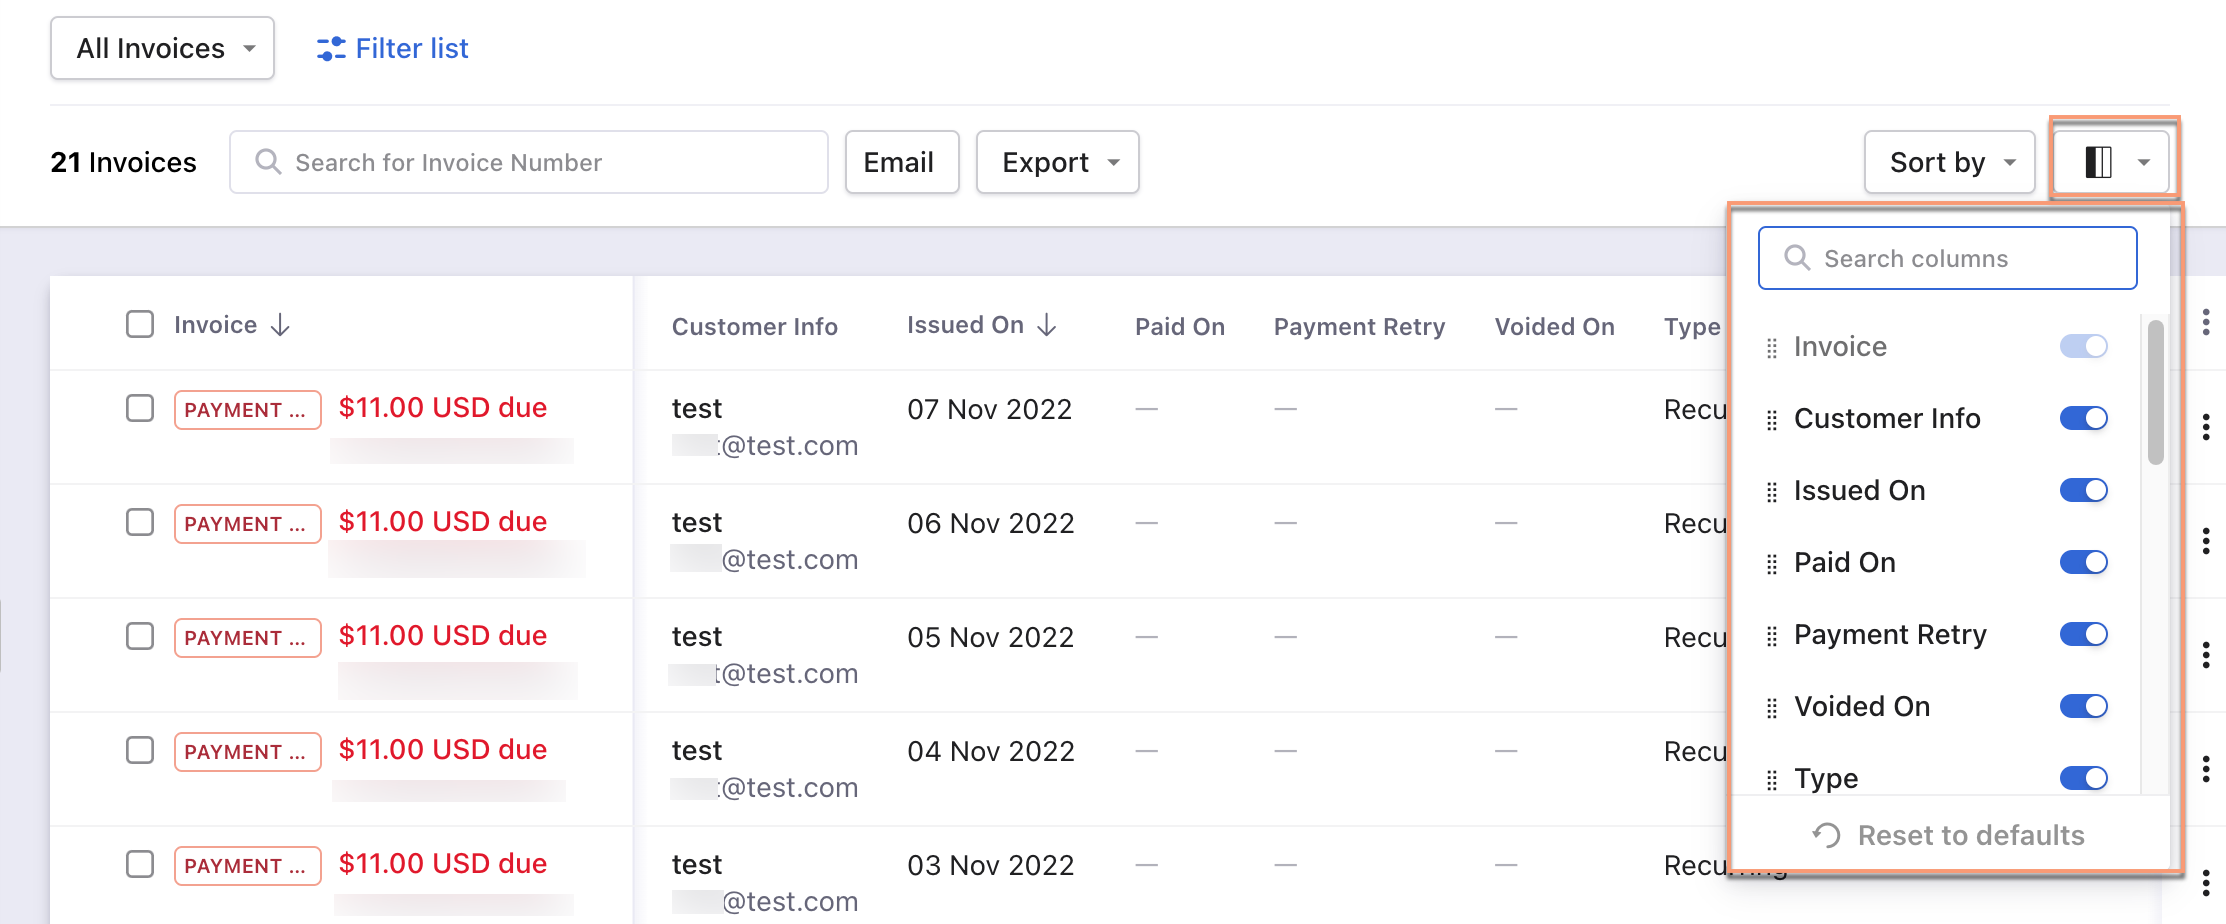Image resolution: width=2226 pixels, height=924 pixels.
Task: Disable the Payment Retry column toggle
Action: (x=2083, y=635)
